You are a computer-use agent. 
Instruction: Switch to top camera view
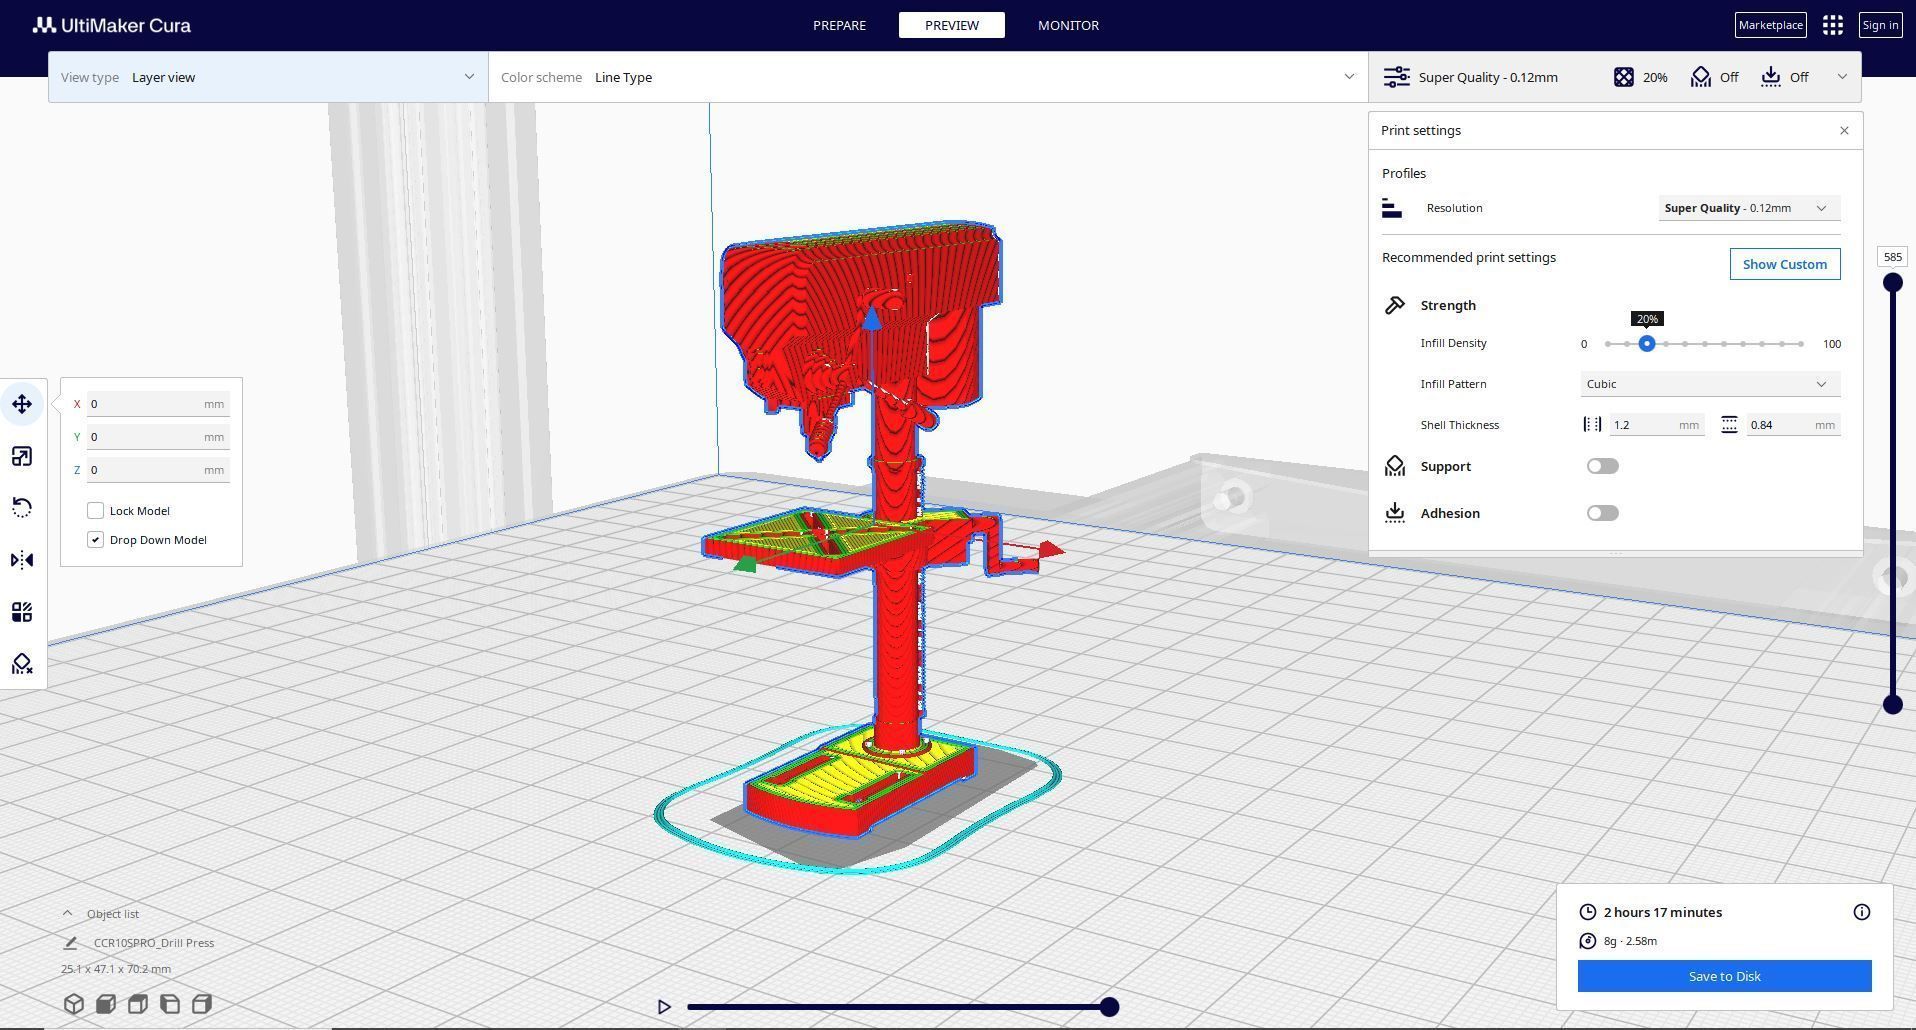(x=138, y=1004)
